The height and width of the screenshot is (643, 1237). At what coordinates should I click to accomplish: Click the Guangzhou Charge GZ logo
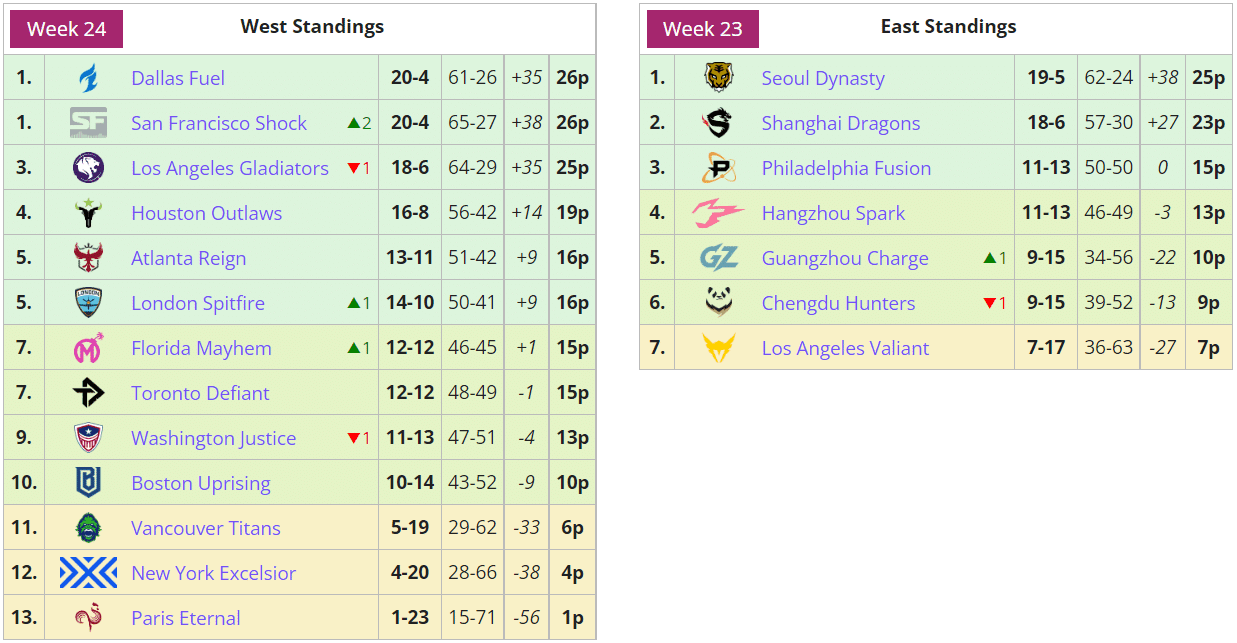(718, 258)
